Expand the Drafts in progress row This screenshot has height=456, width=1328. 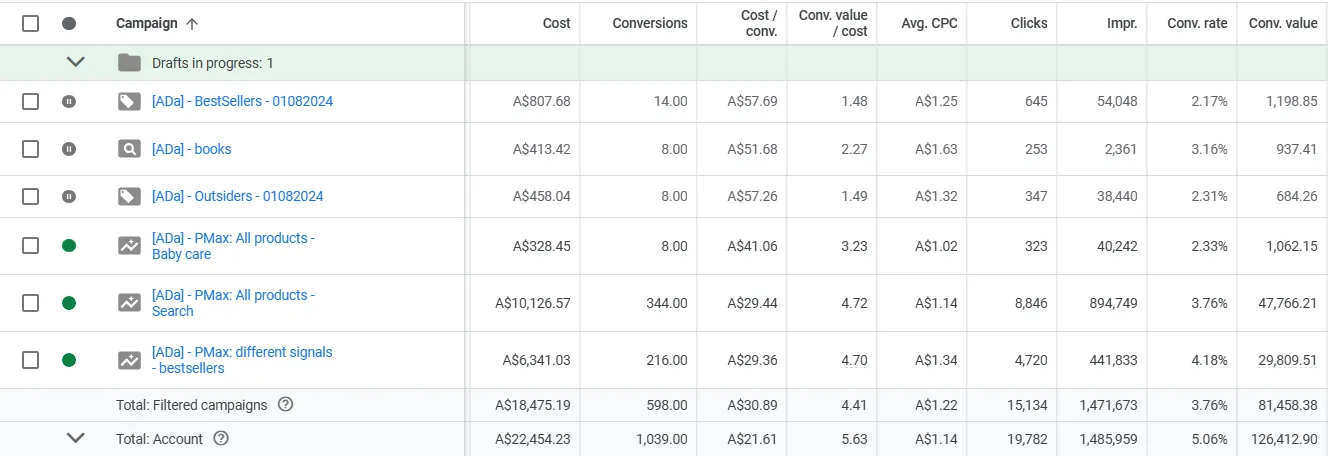pos(75,62)
